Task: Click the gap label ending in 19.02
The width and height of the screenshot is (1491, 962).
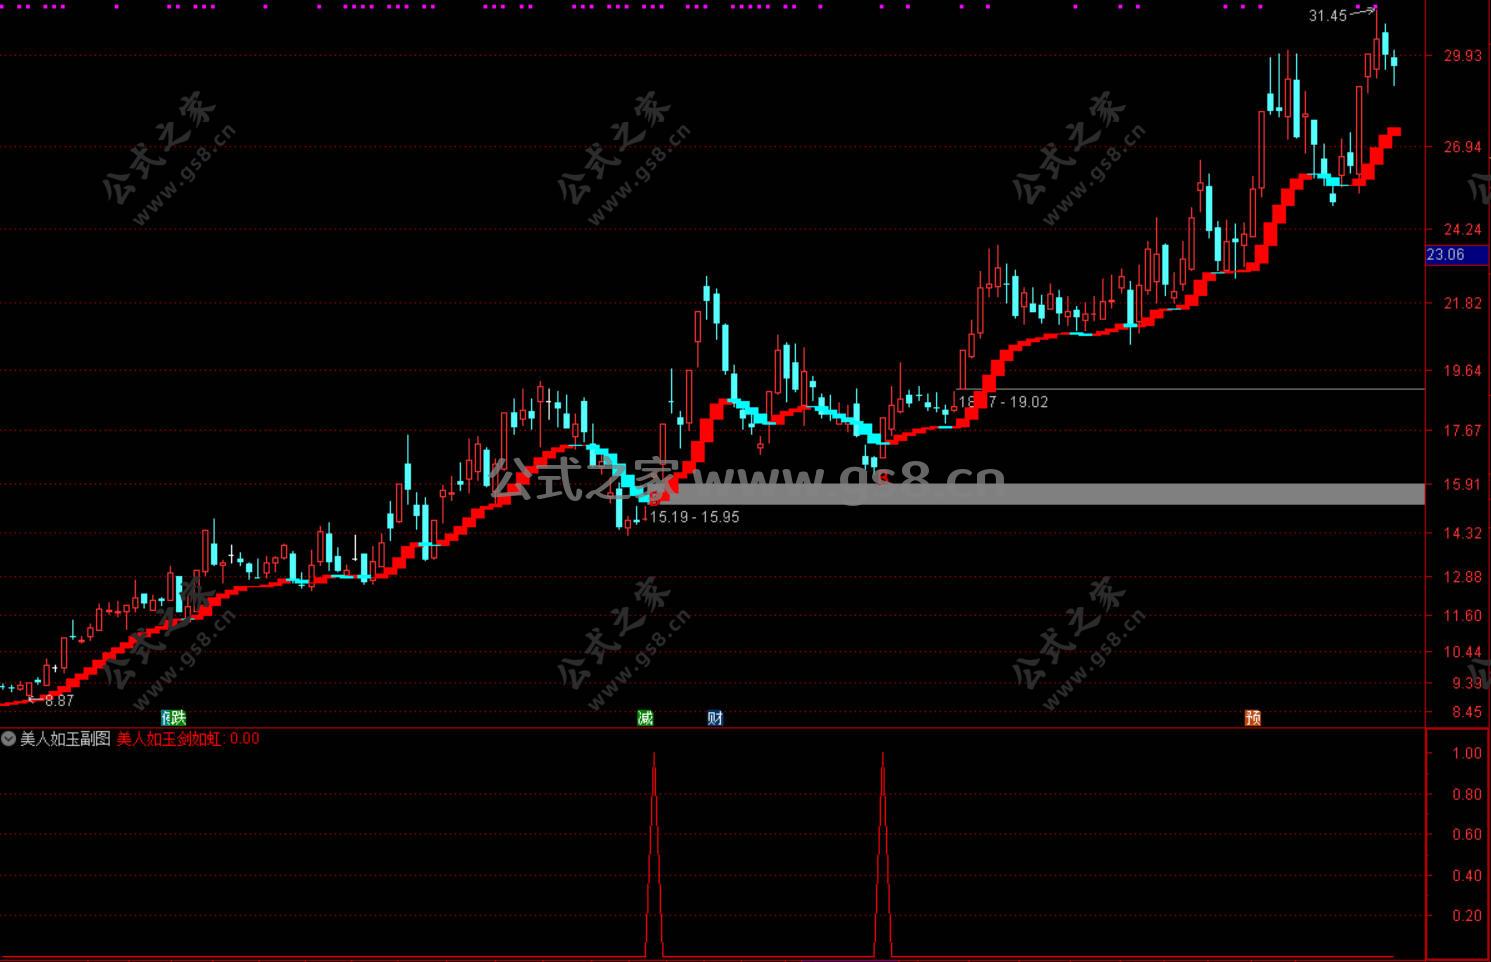Action: [1004, 402]
